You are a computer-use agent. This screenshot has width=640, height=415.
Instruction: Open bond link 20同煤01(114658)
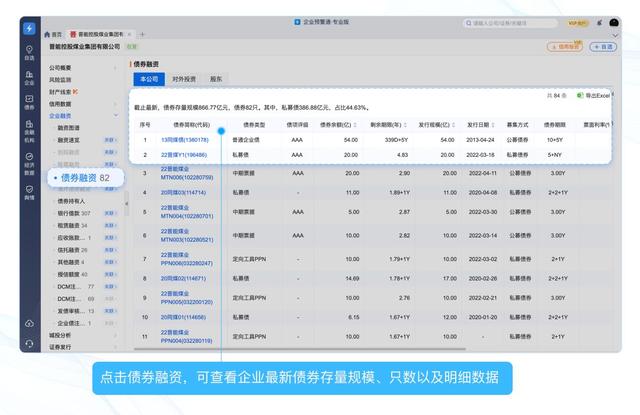(x=183, y=317)
